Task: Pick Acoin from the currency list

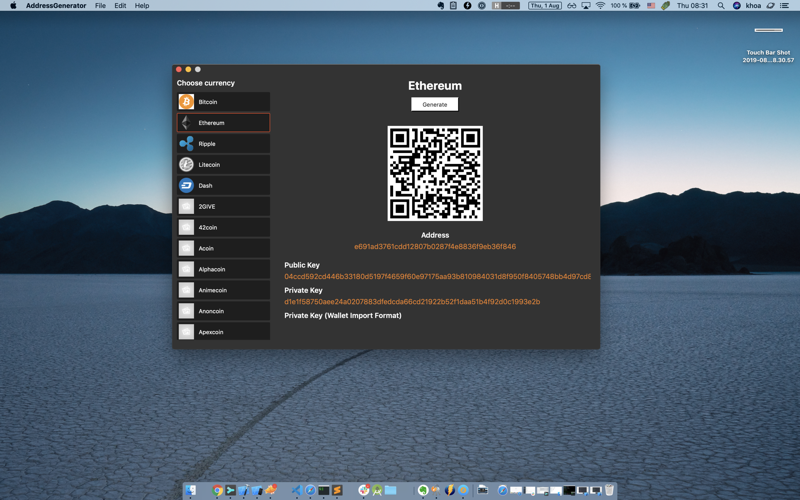Action: tap(223, 249)
